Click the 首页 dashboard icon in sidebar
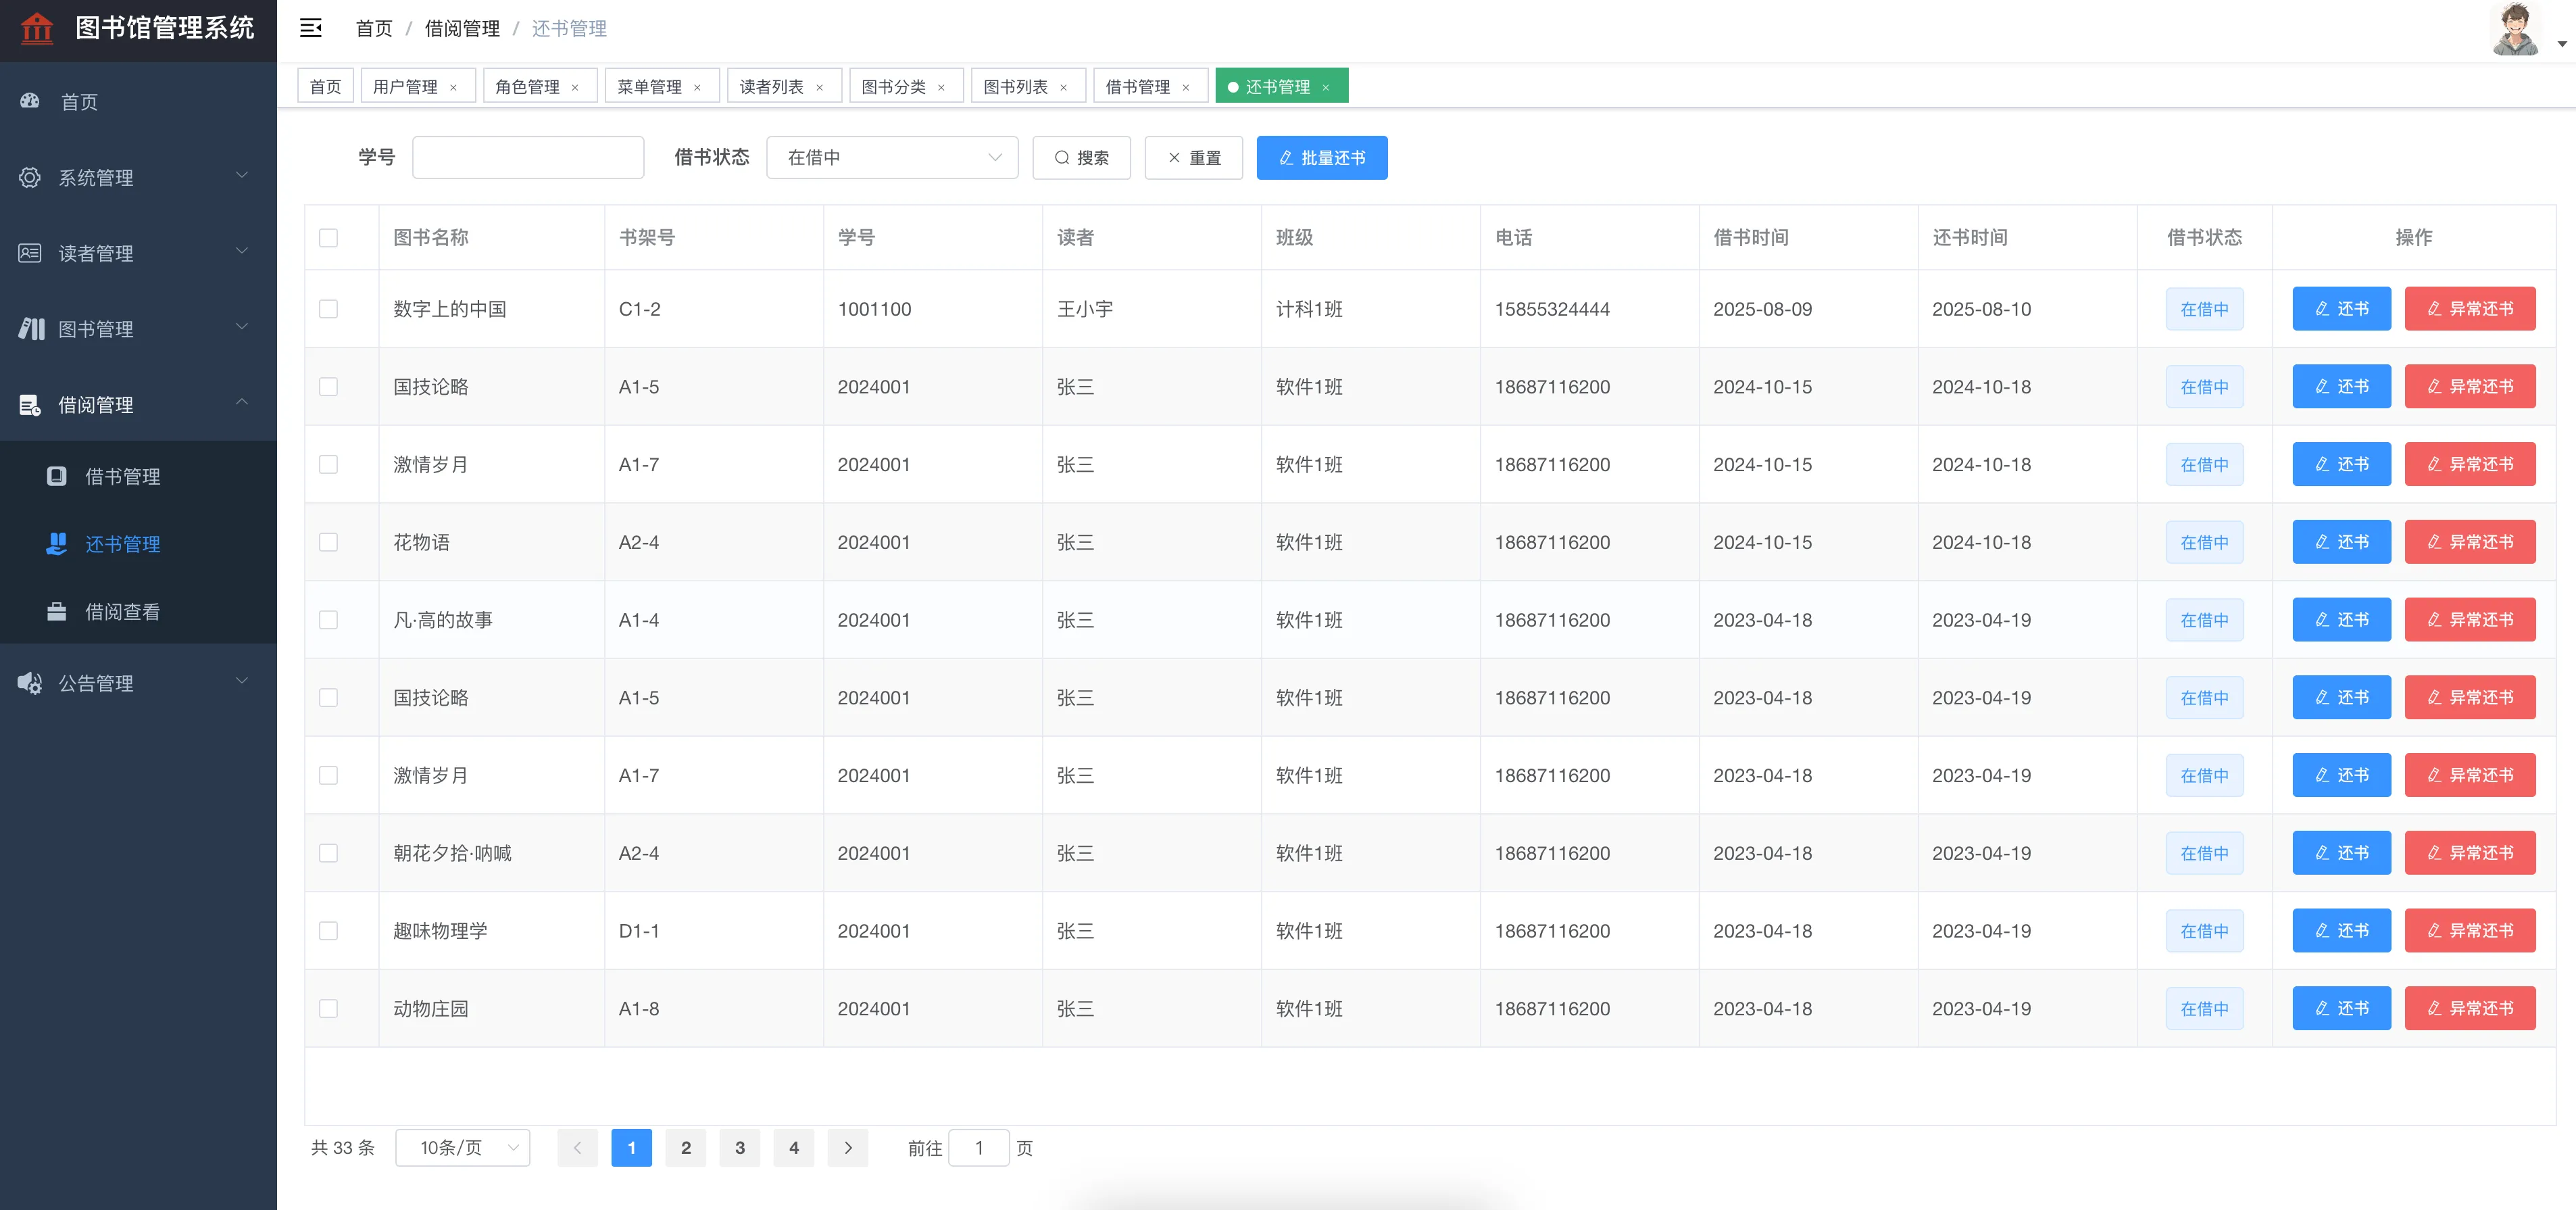 pos(30,101)
